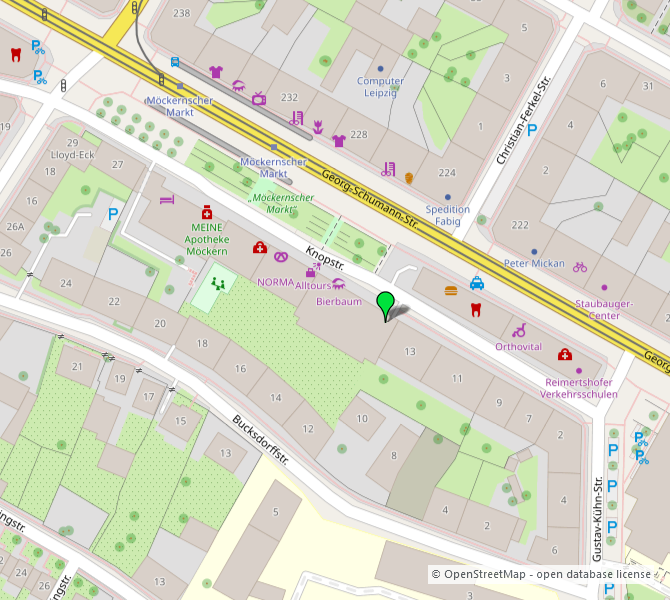The height and width of the screenshot is (600, 670).
Task: Click the Reimertshofer Verkehrsschulen label
Action: click(x=581, y=387)
